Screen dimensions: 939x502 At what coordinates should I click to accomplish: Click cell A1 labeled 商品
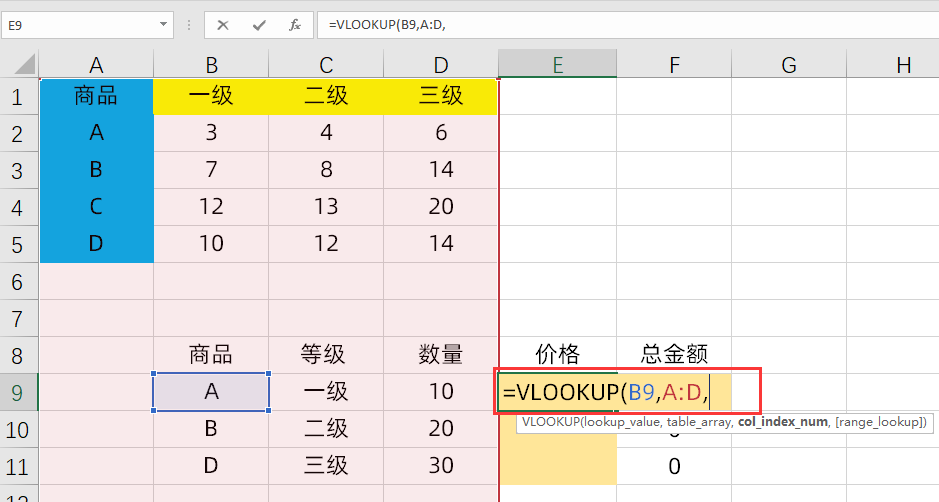click(96, 96)
